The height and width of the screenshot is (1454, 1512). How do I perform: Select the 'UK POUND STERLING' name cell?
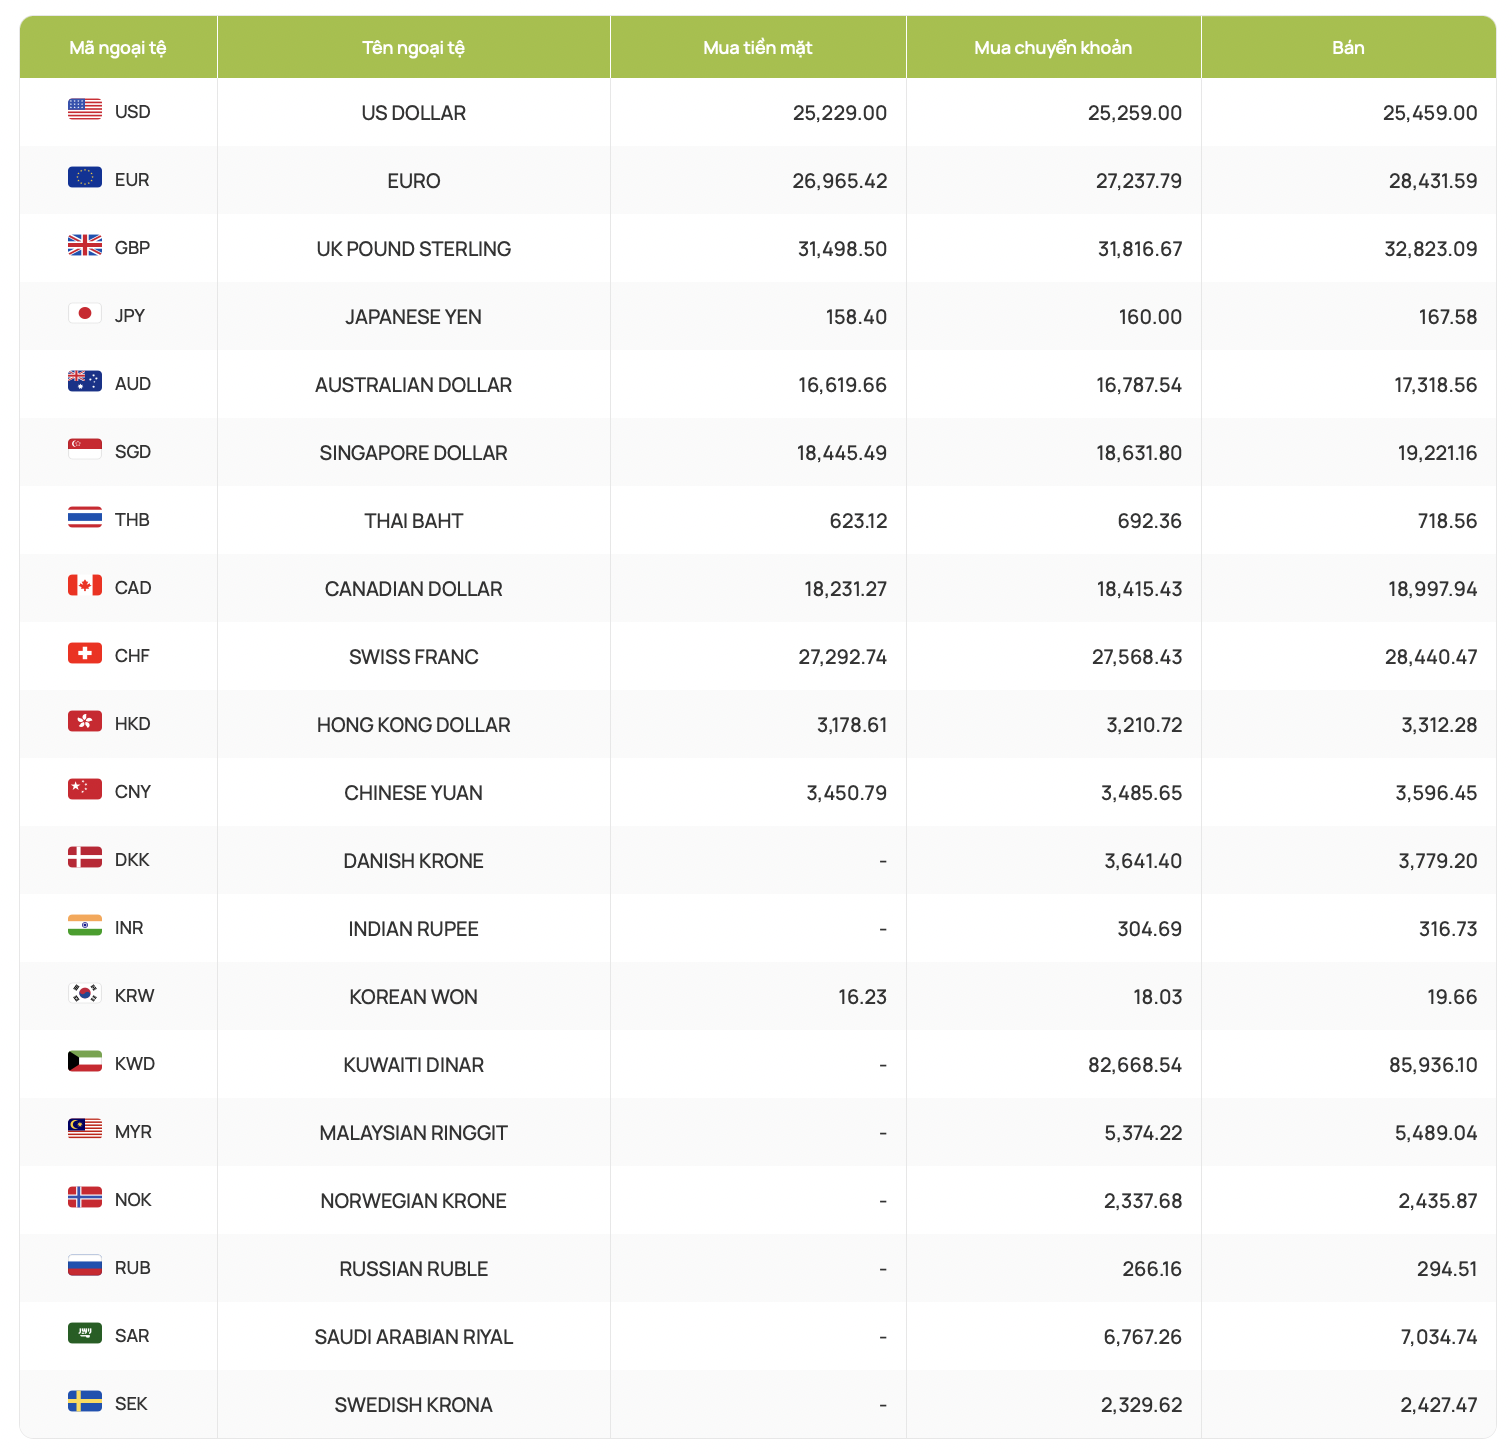[x=413, y=249]
